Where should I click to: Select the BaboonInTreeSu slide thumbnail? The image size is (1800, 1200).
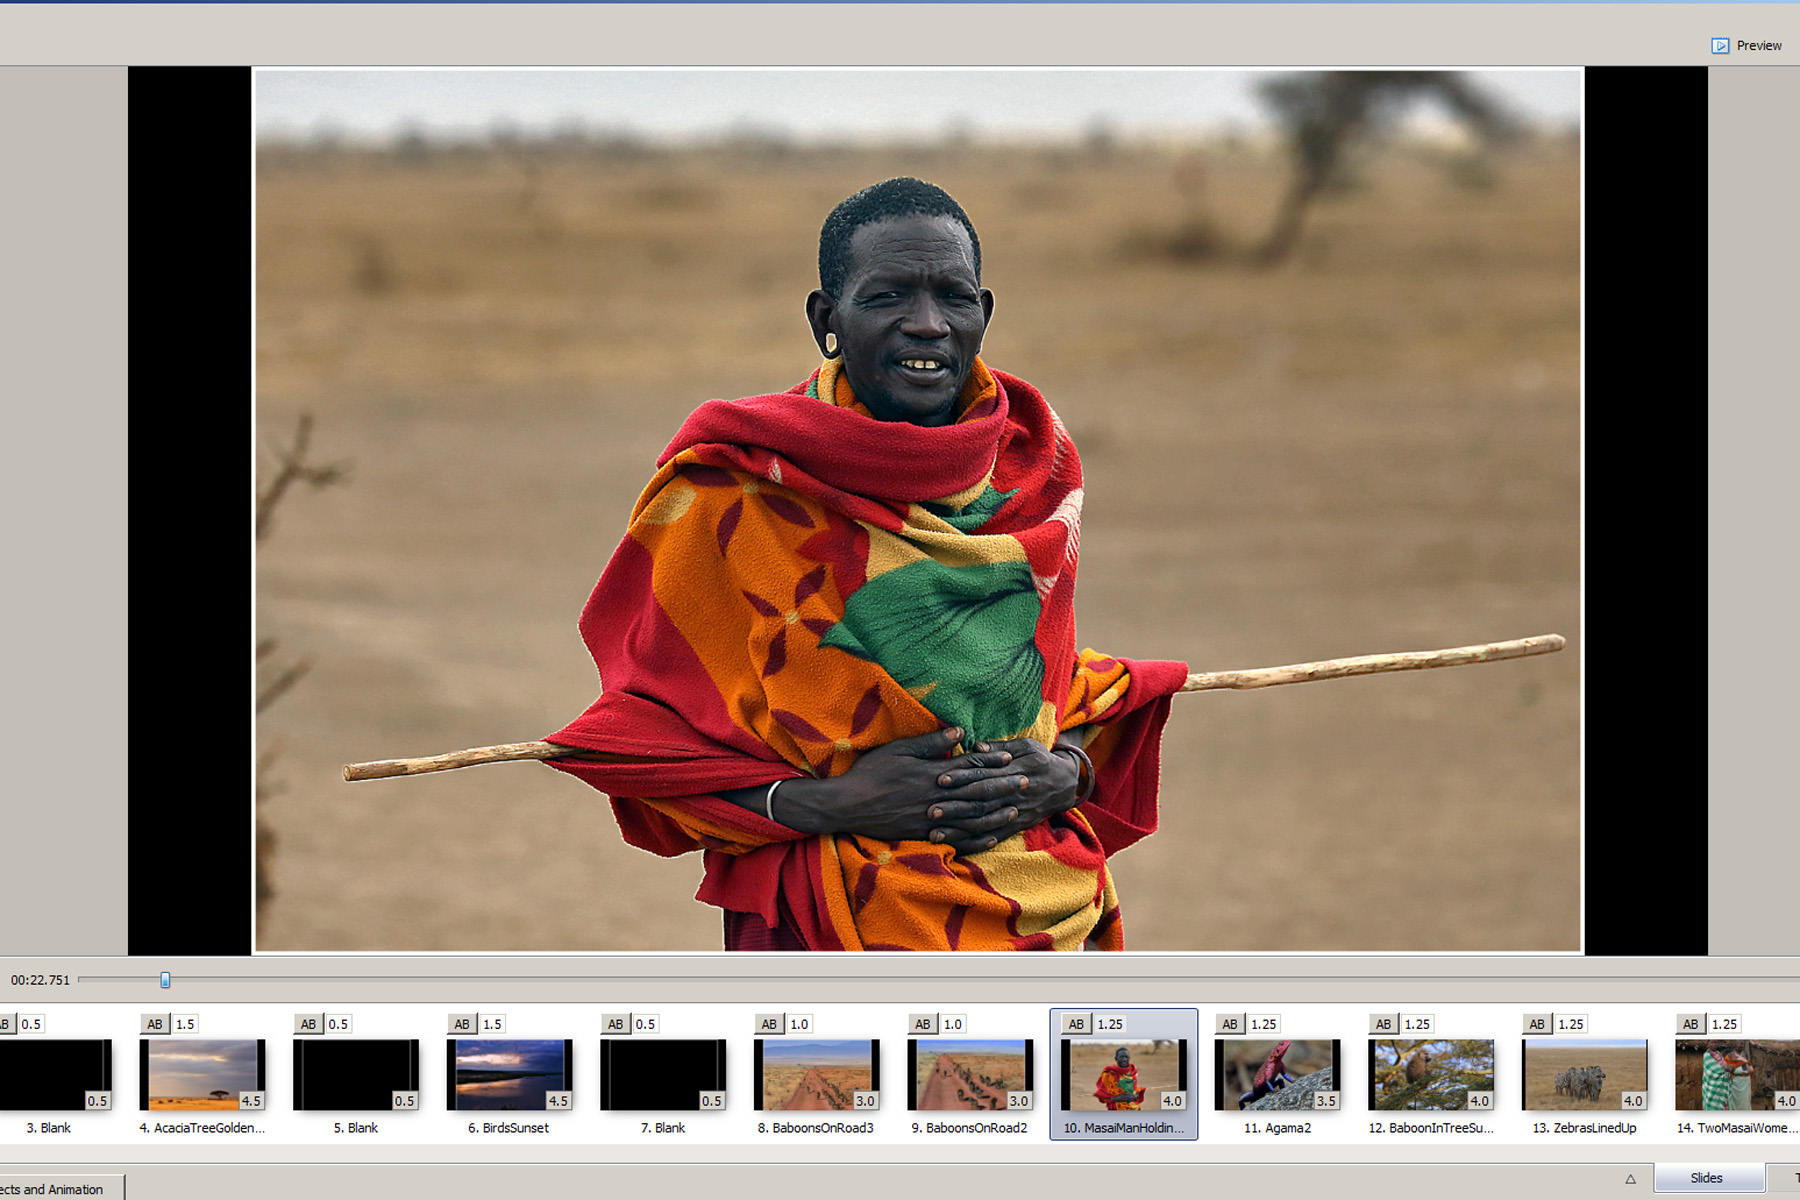click(1431, 1075)
